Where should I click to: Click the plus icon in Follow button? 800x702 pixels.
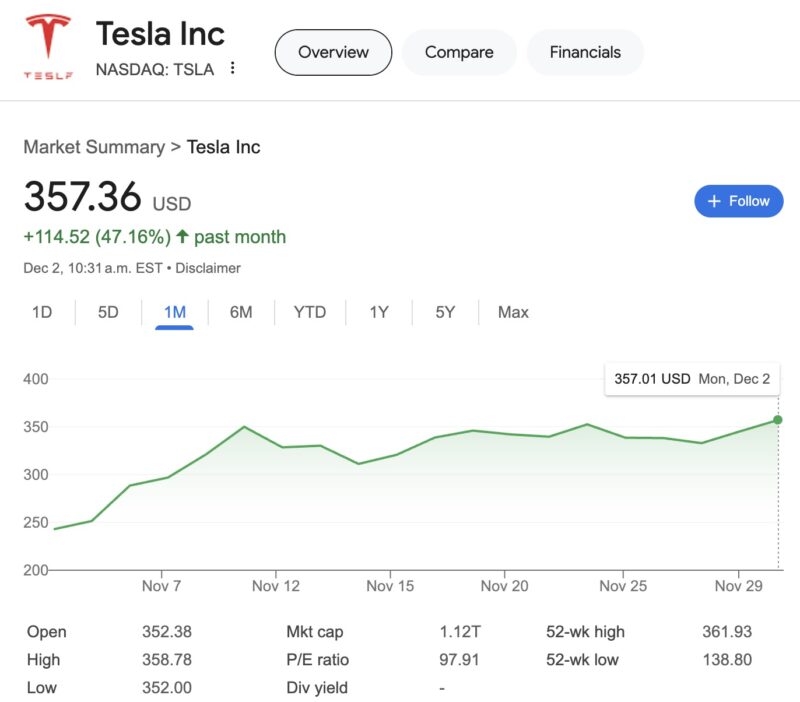tap(714, 201)
